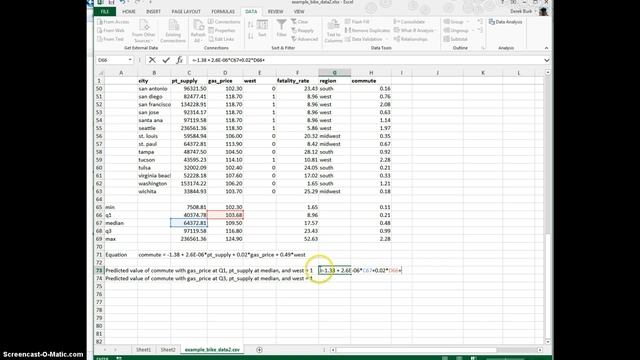This screenshot has width=640, height=360.
Task: Click the Connections button in Connections group
Action: tap(224, 22)
